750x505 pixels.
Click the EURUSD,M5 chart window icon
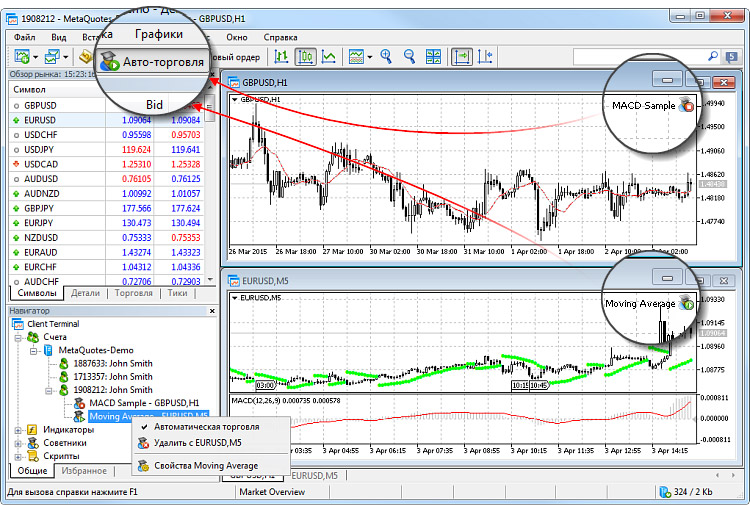233,281
